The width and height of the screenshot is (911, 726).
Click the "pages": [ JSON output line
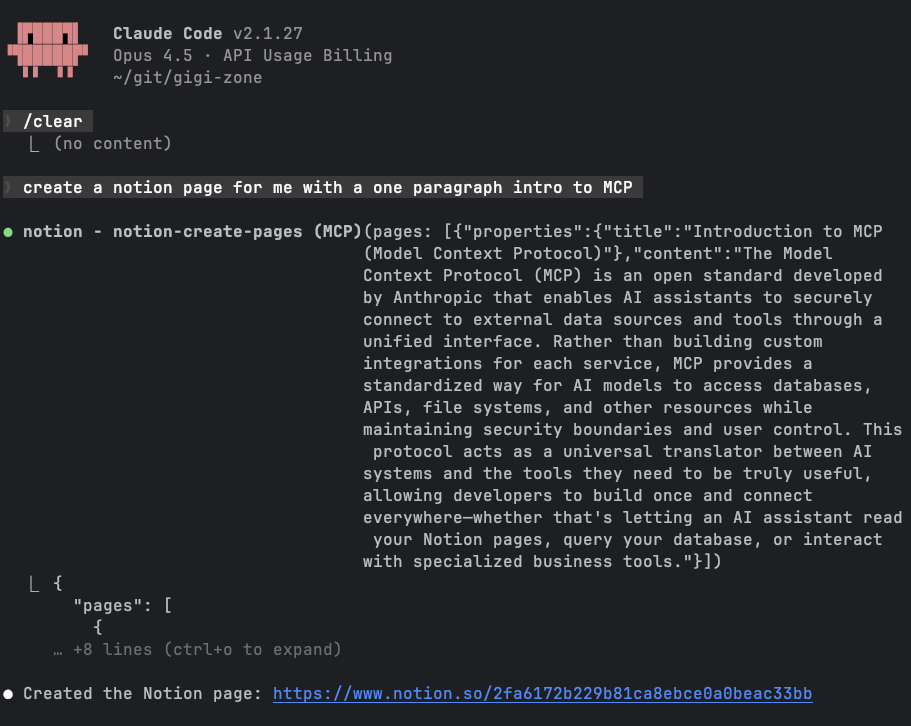(124, 606)
